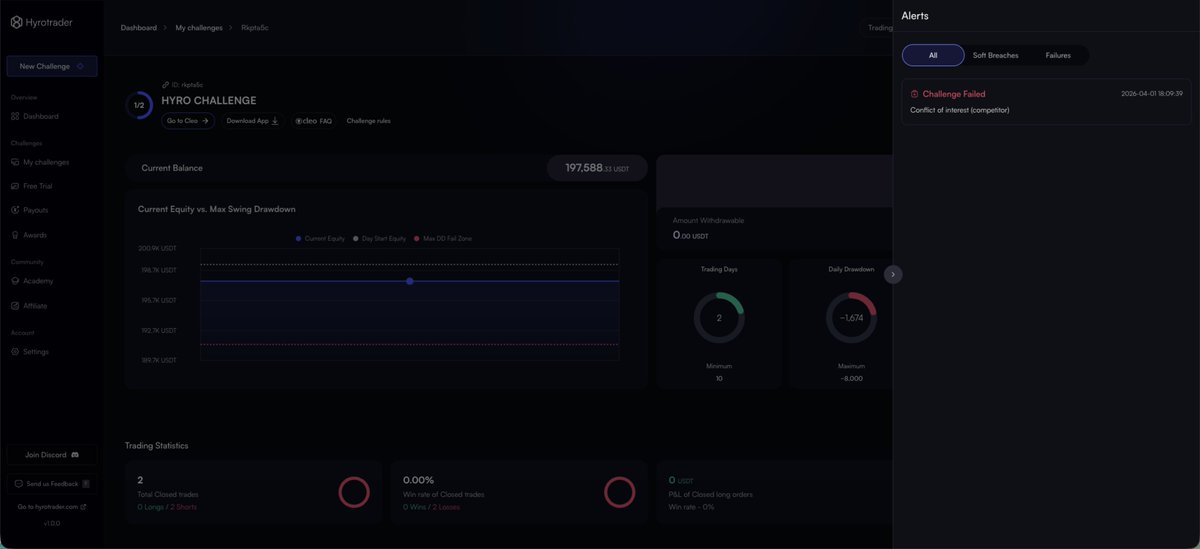Switch to Failures tab
The height and width of the screenshot is (549, 1200).
1058,55
